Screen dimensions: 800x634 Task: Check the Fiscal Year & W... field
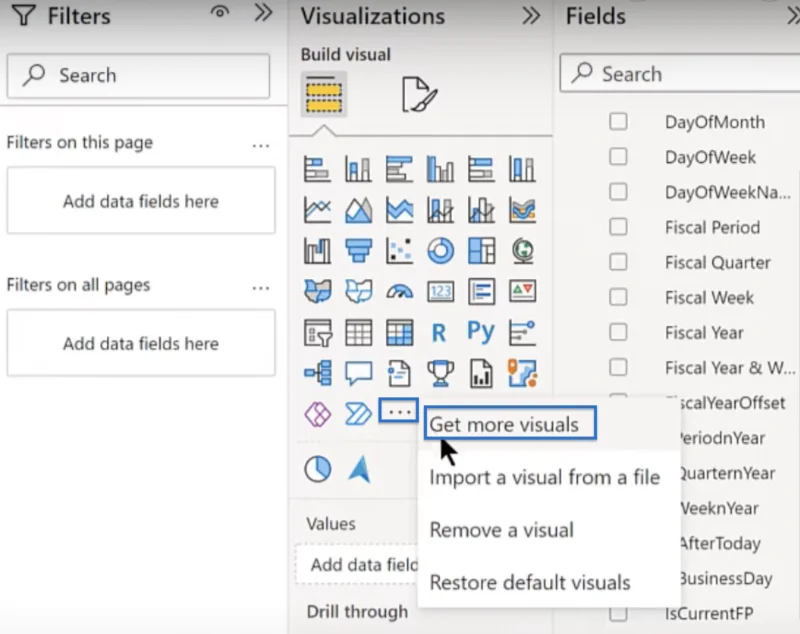click(x=618, y=367)
